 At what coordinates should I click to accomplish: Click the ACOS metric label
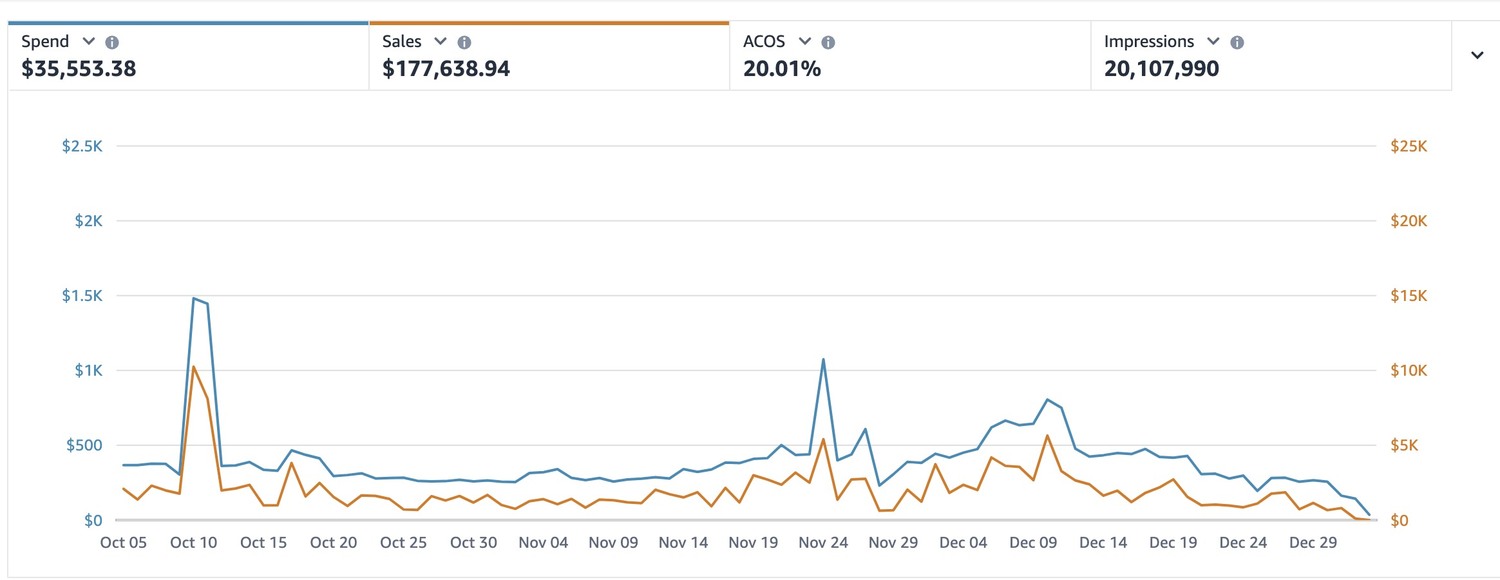click(764, 41)
